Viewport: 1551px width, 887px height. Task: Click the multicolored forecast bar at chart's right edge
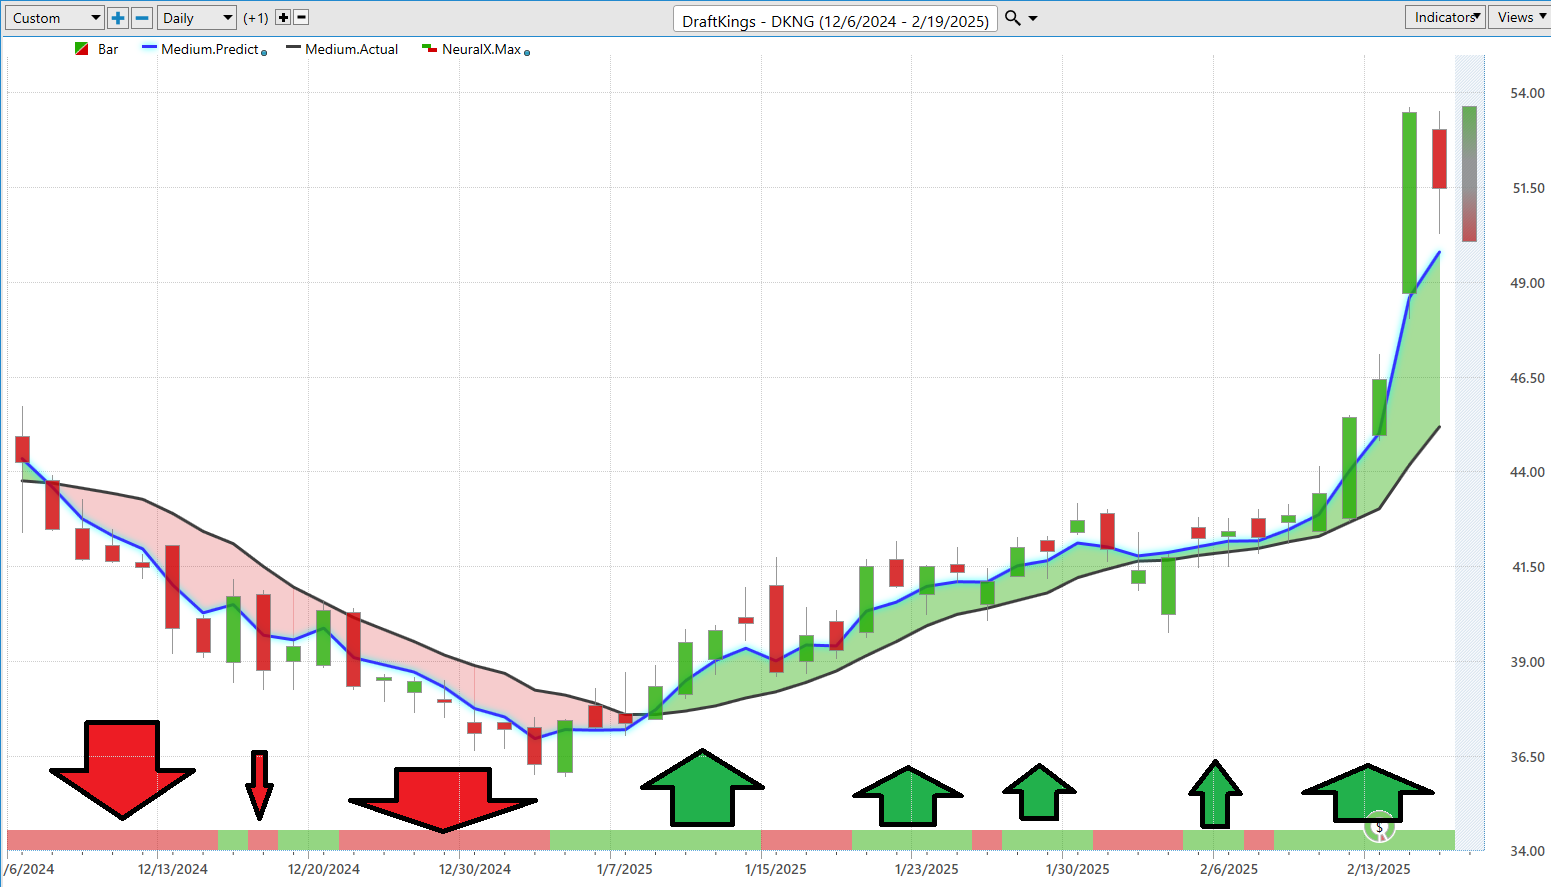click(x=1469, y=173)
